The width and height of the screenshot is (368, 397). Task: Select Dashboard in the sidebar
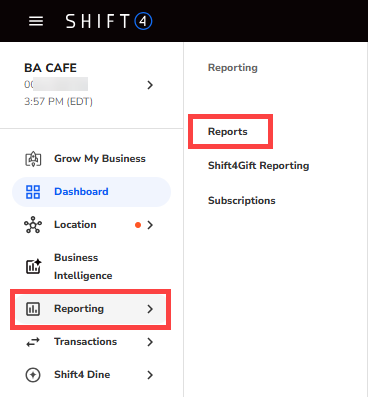(91, 192)
